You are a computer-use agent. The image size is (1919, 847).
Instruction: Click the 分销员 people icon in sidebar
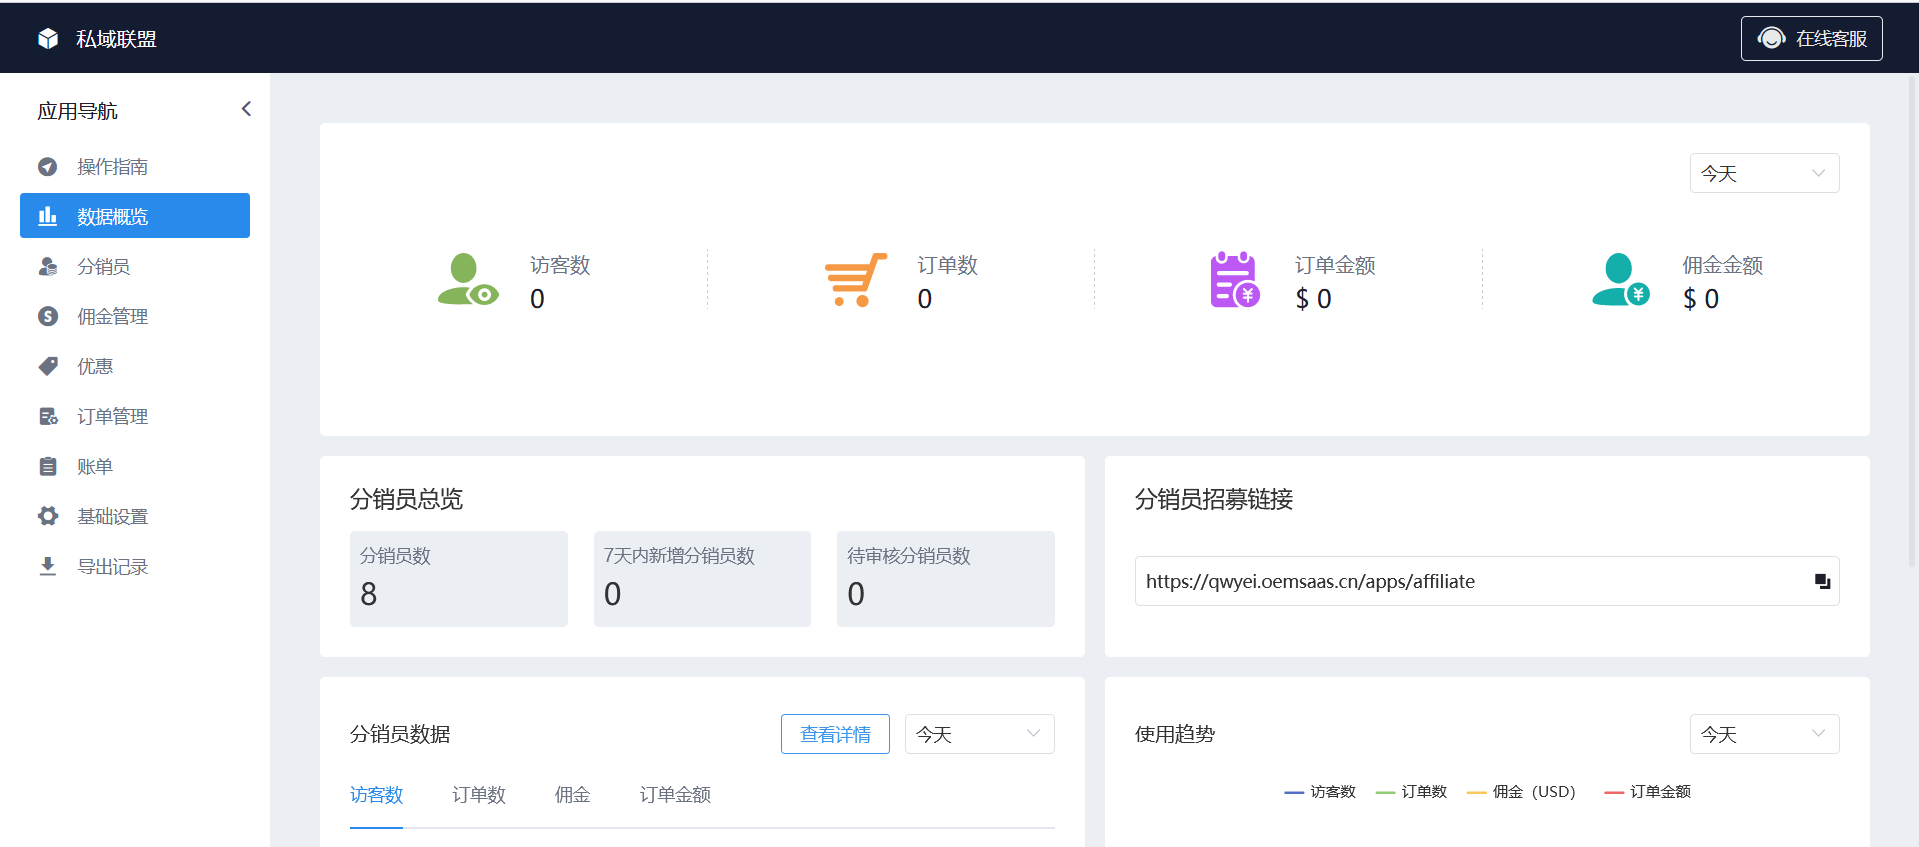pyautogui.click(x=47, y=266)
